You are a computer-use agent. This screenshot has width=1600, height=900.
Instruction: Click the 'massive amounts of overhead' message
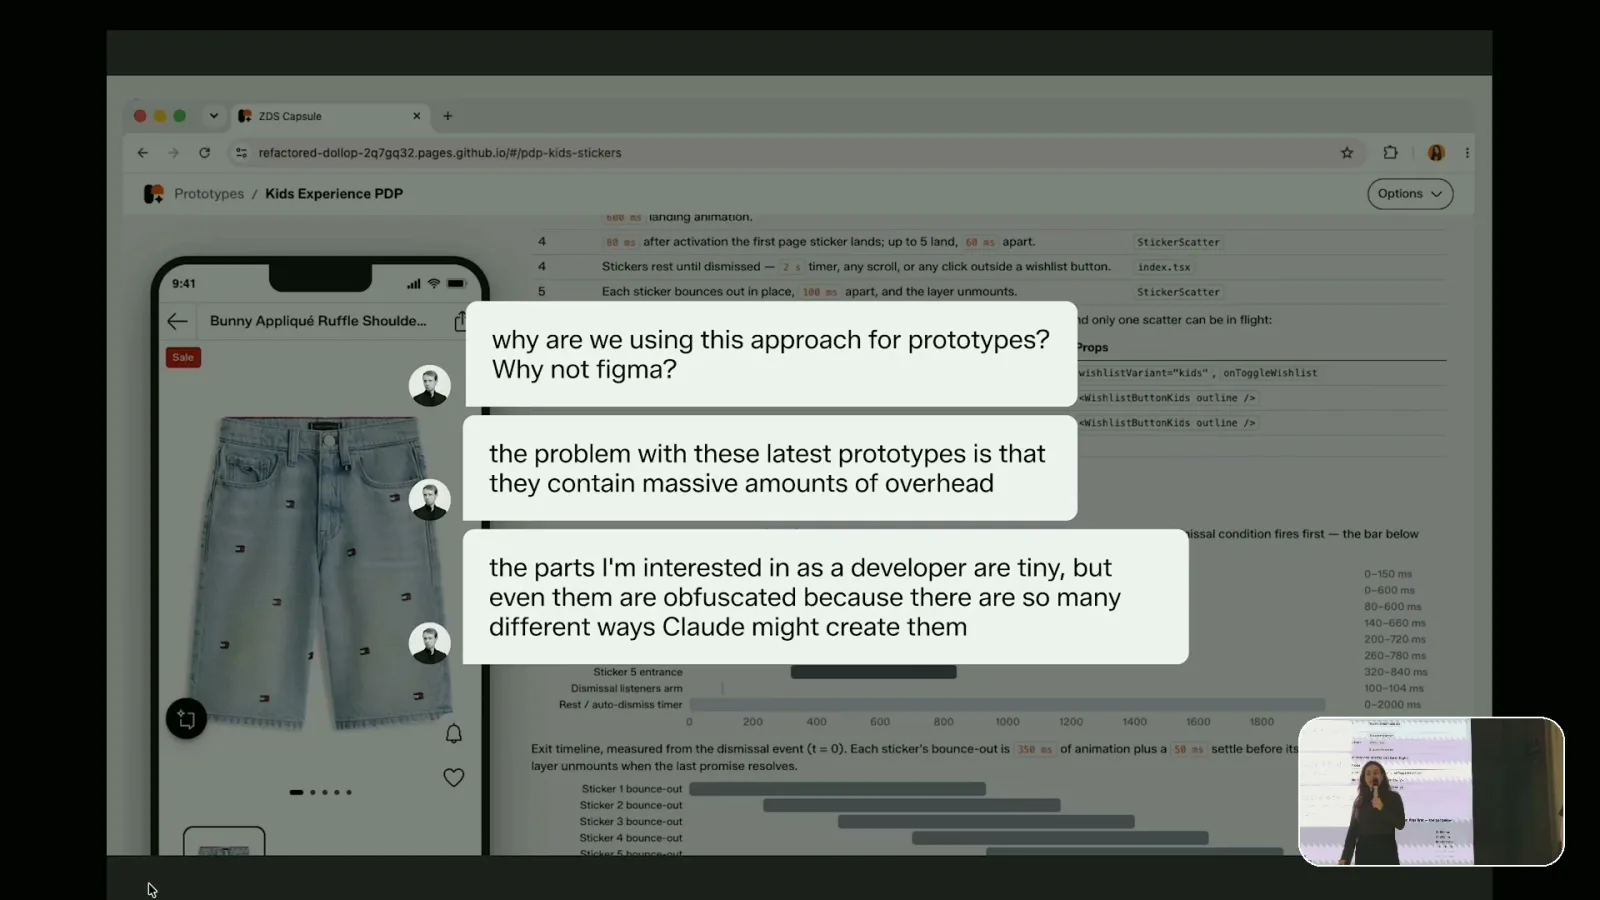click(770, 468)
